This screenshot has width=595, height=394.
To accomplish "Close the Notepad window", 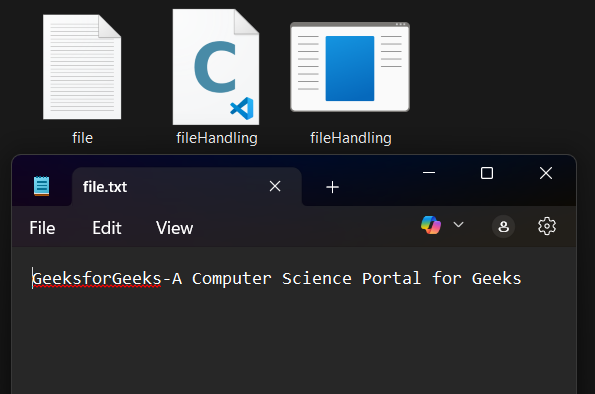I will pos(546,173).
